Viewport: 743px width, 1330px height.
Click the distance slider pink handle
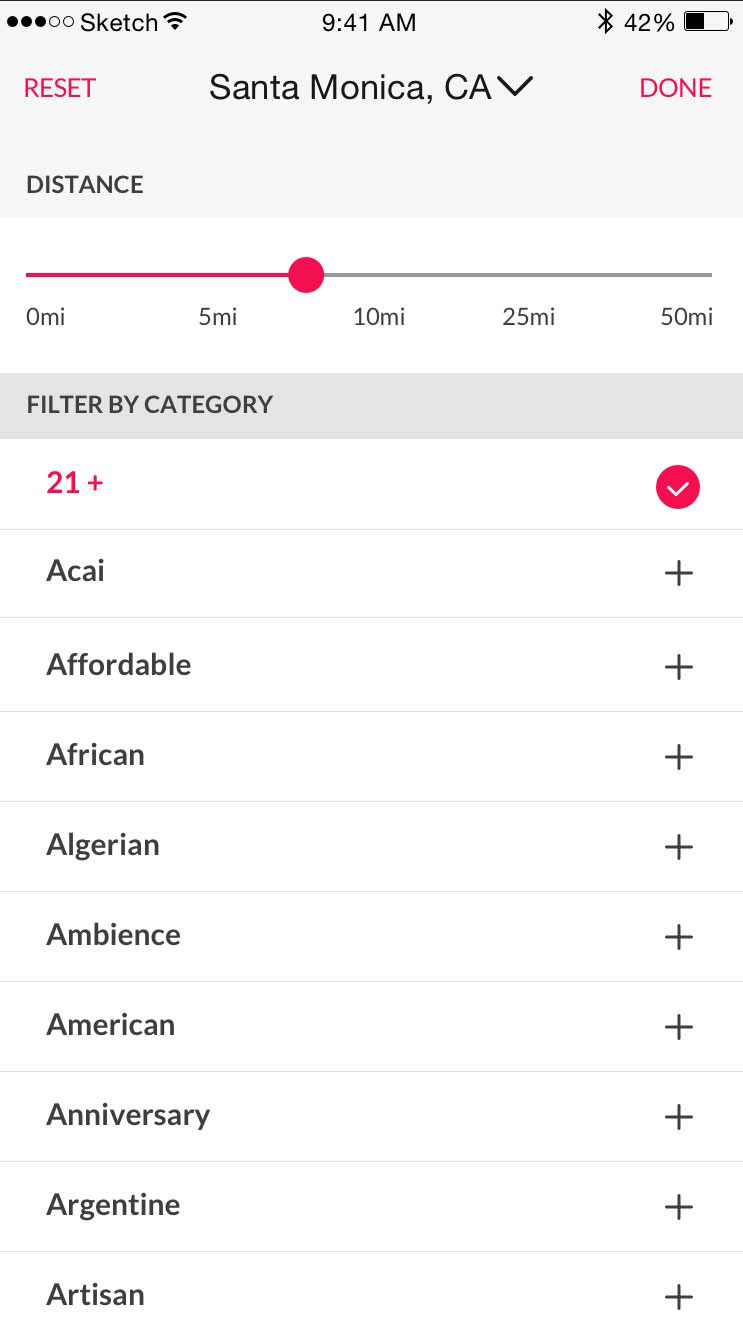click(306, 274)
